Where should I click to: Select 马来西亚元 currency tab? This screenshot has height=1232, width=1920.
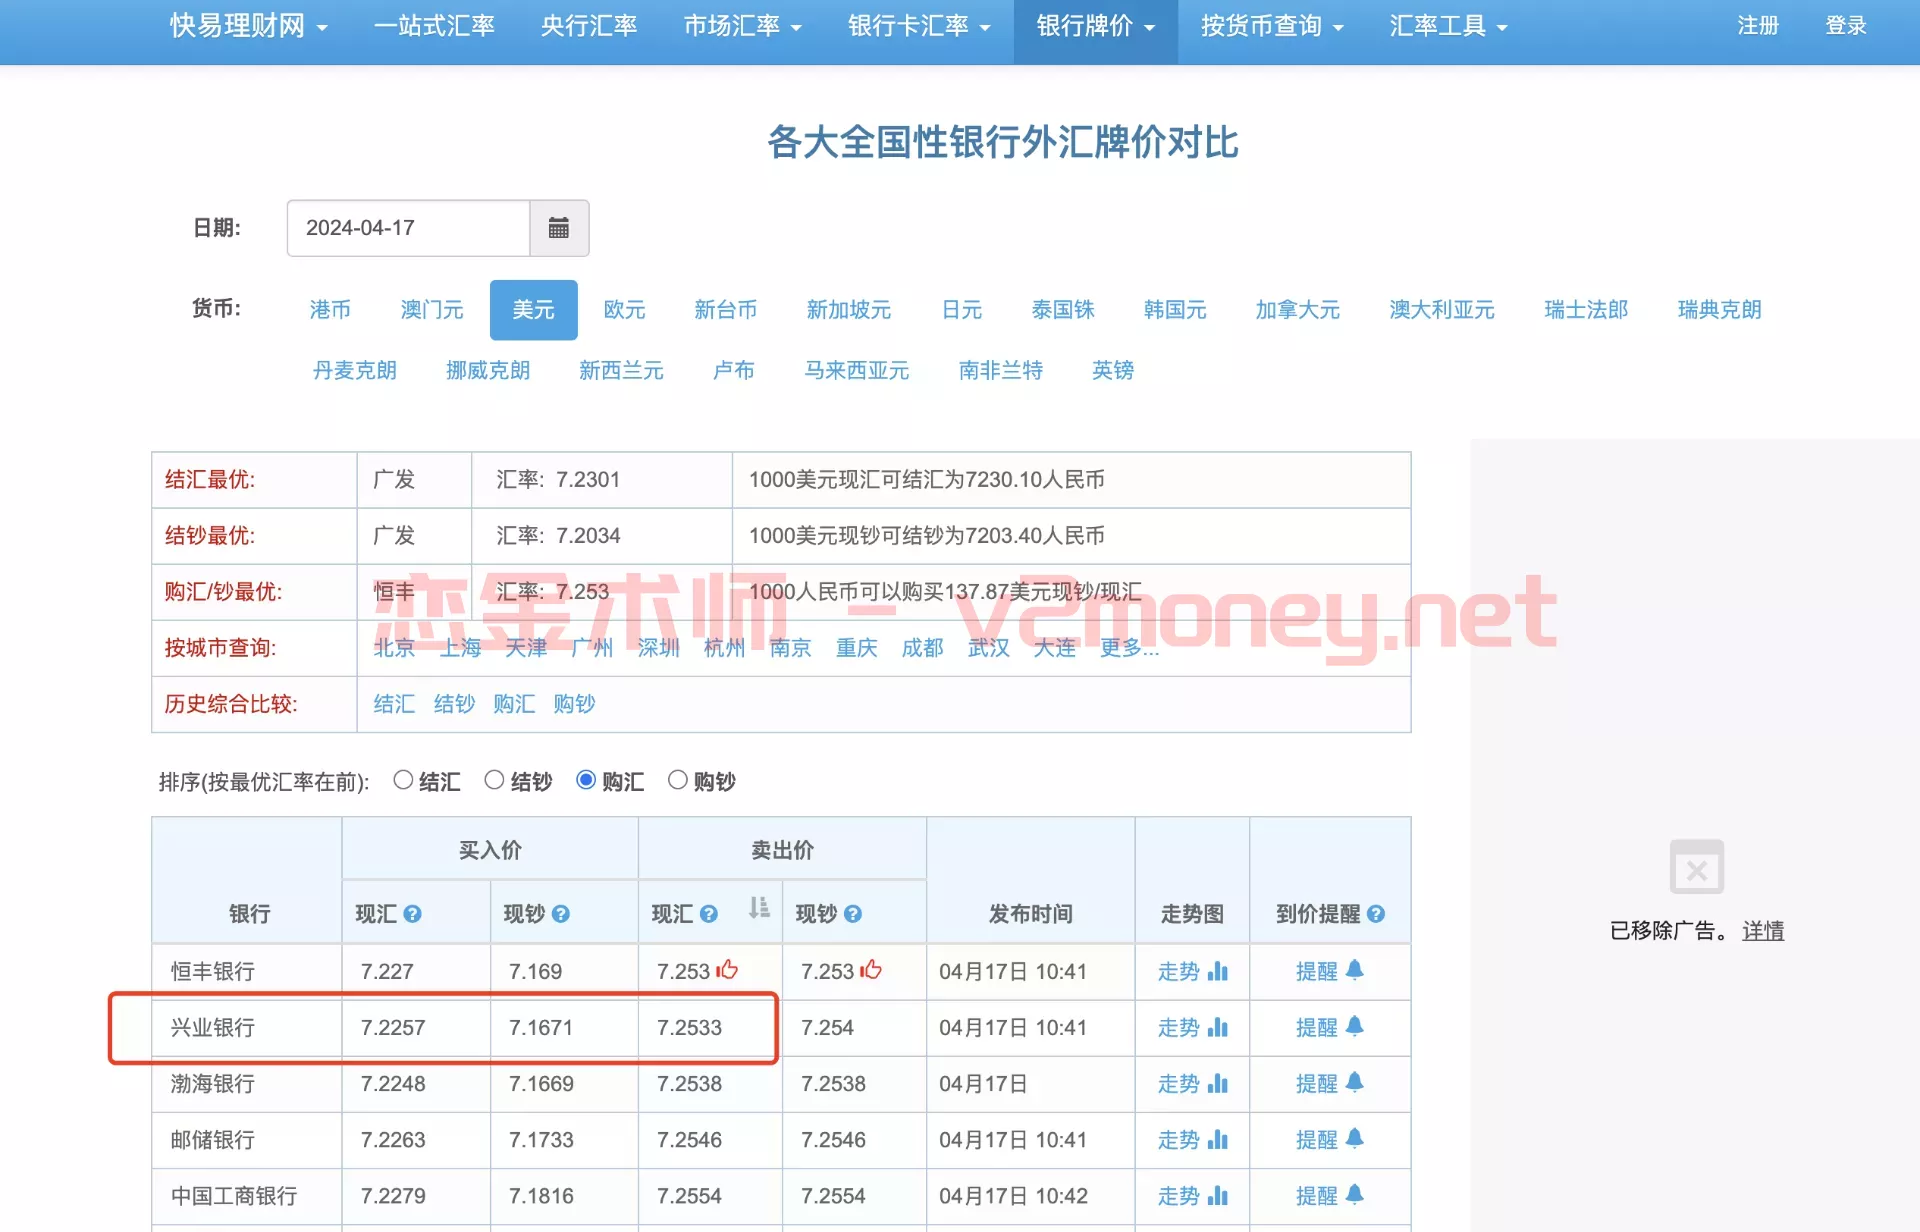point(857,370)
